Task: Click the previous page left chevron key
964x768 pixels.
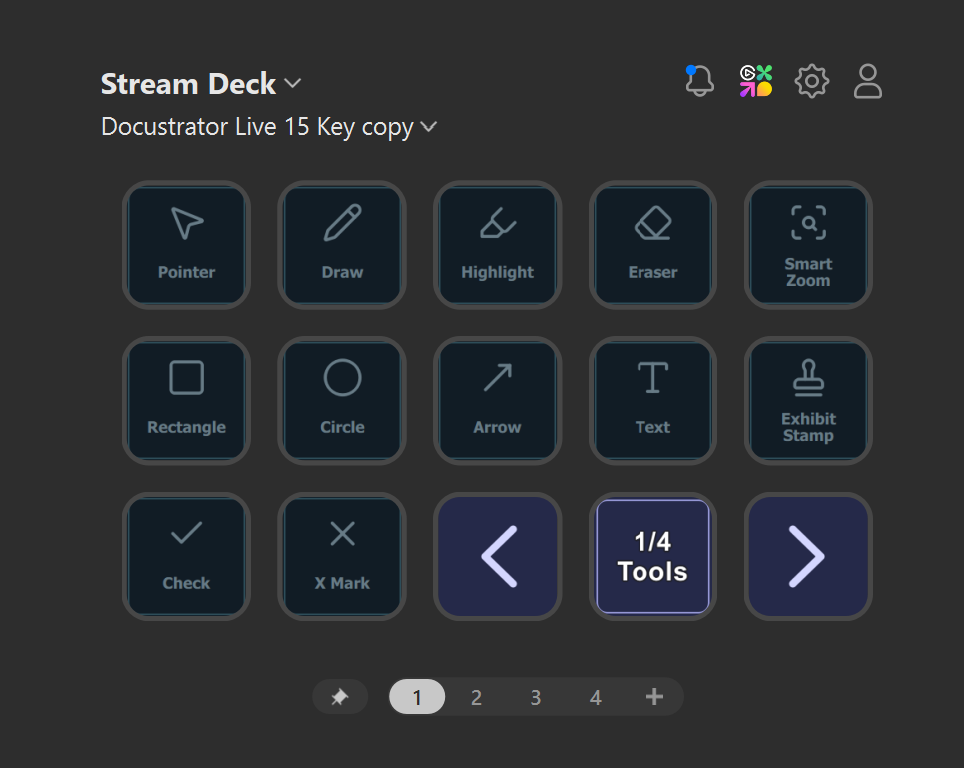Action: pos(497,556)
